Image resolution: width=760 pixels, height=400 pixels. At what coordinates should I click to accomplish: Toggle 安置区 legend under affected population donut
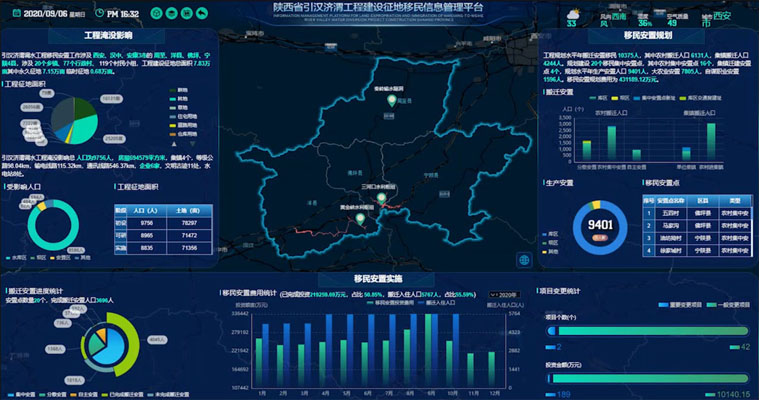pos(60,258)
